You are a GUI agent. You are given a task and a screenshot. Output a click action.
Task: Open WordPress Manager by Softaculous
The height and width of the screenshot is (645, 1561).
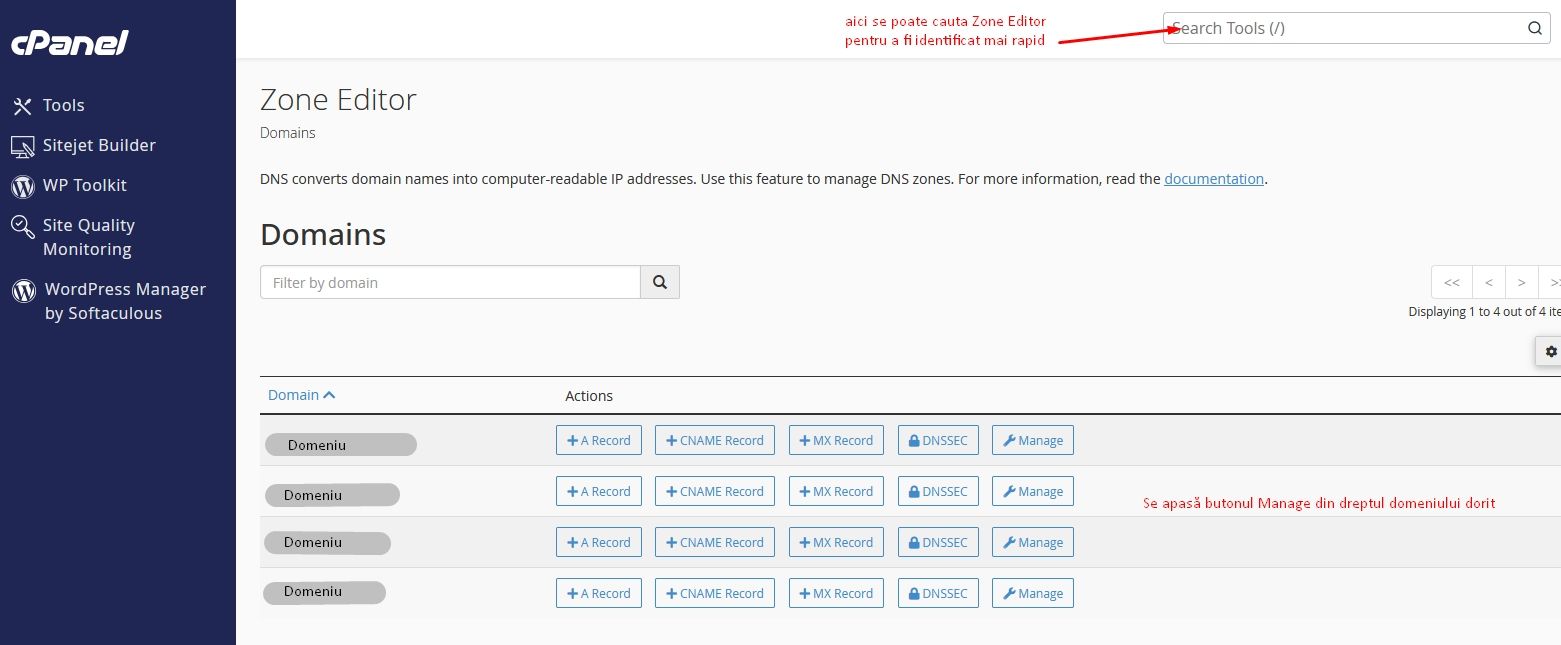(x=108, y=301)
